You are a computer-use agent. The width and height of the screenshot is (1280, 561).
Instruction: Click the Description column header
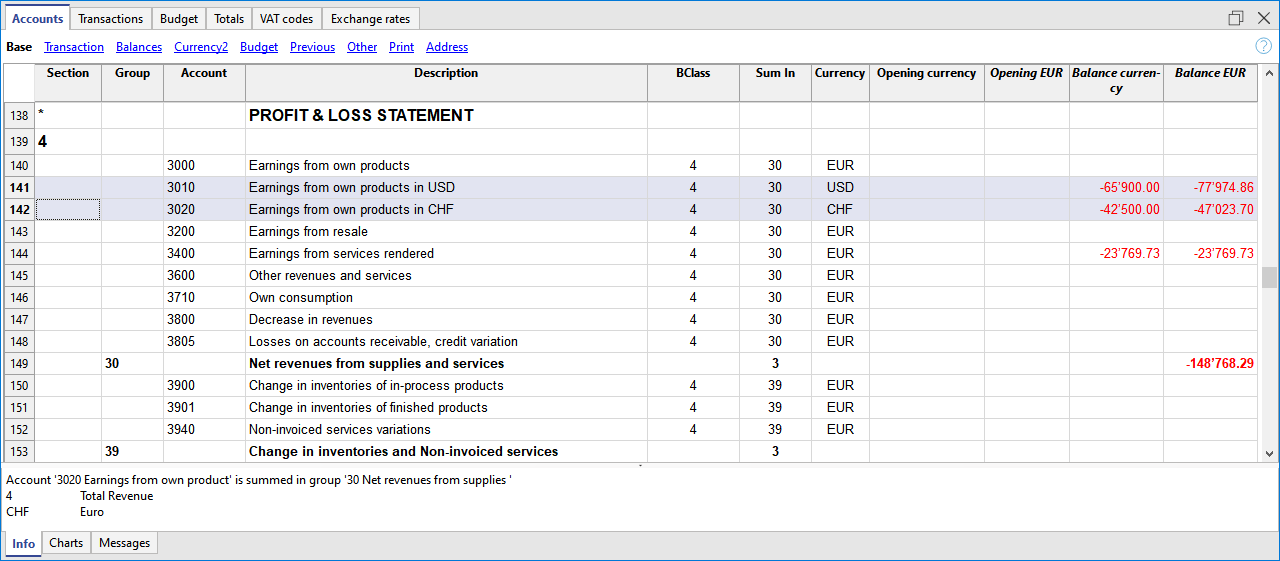pos(446,73)
